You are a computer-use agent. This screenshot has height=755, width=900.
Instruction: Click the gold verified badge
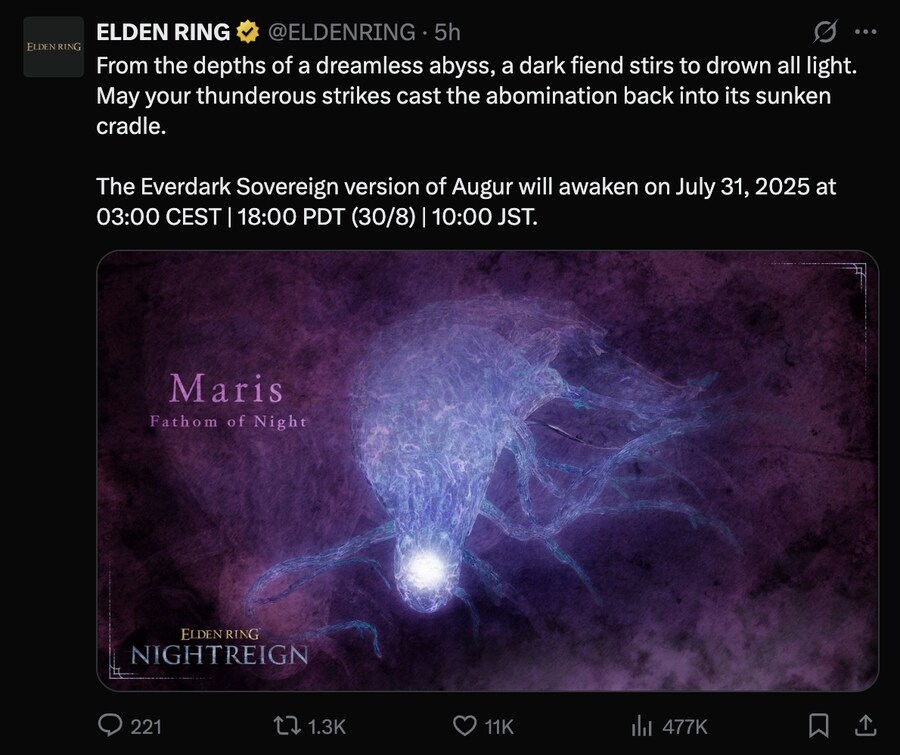[x=248, y=33]
